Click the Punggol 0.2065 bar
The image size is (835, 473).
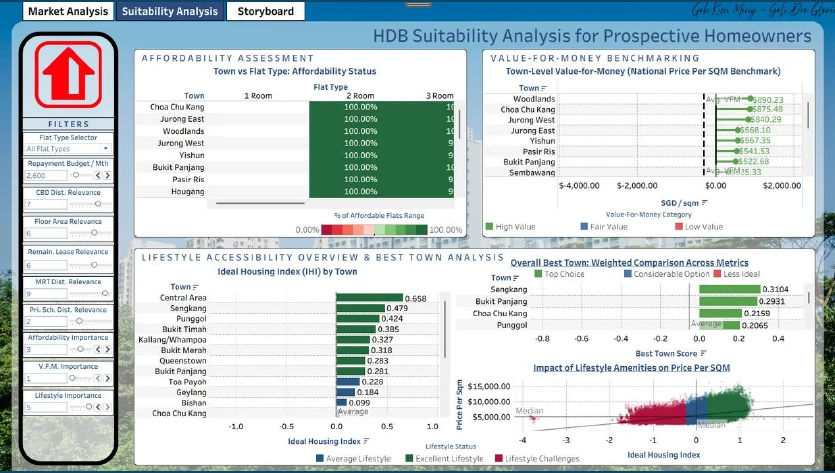click(719, 325)
